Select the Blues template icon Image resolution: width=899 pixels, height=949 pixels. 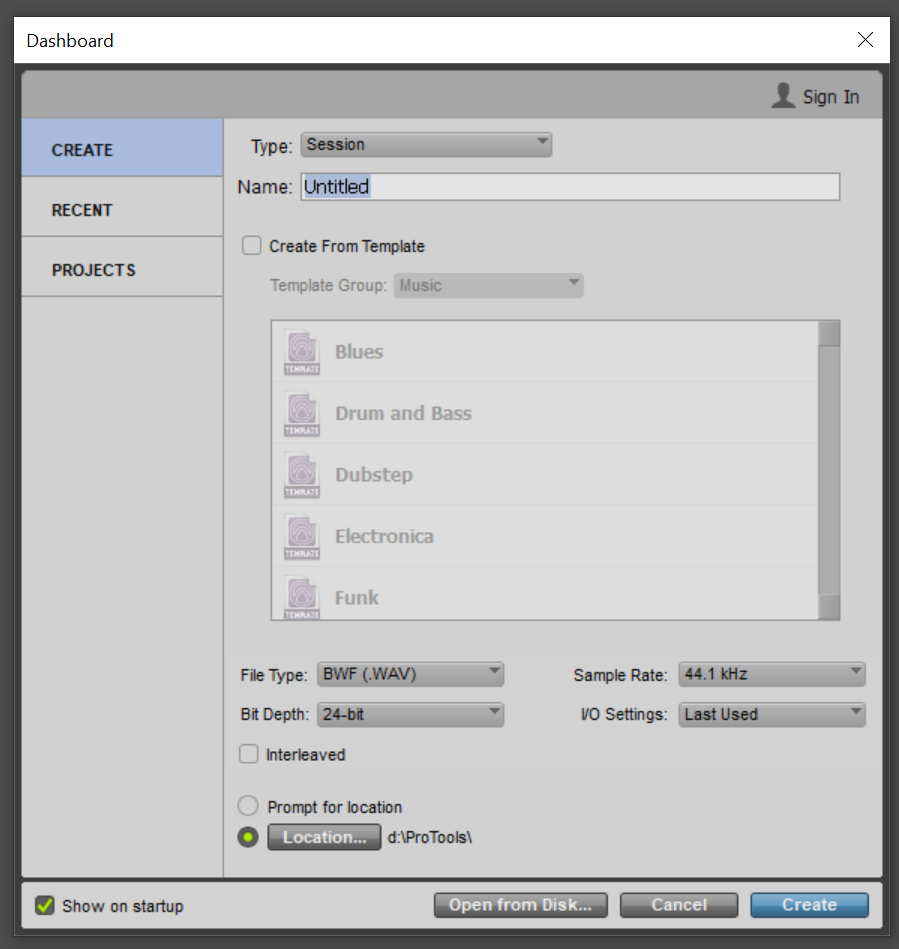tap(302, 352)
